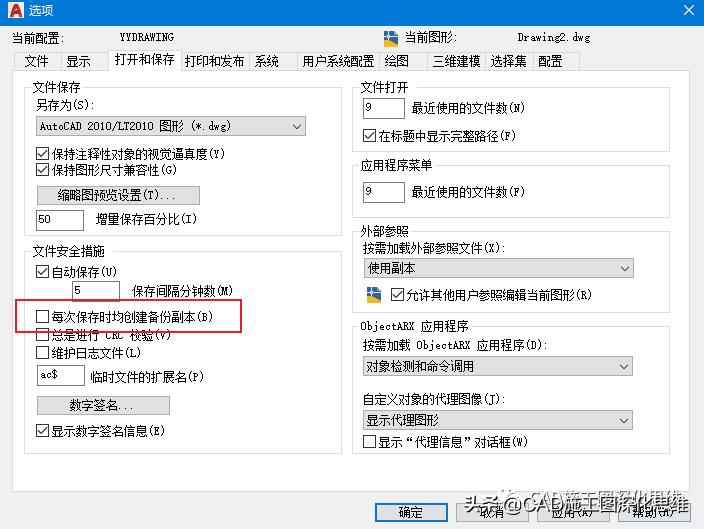This screenshot has width=704, height=529.
Task: Click the profile name YYDRAWING
Action: tap(147, 37)
